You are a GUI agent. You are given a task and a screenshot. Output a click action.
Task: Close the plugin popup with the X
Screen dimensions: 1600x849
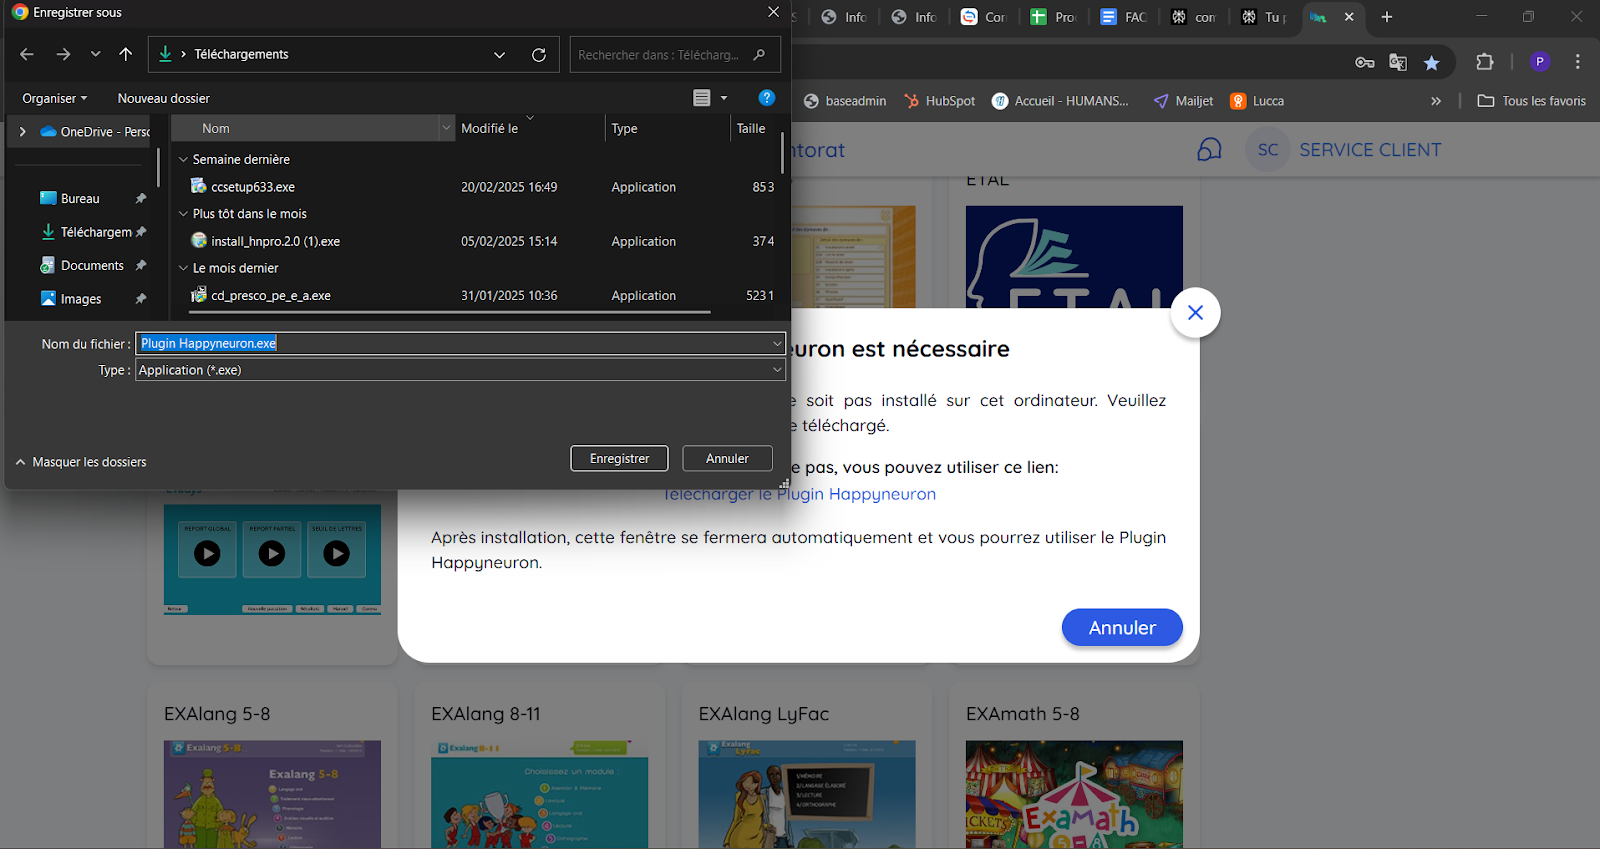coord(1195,313)
